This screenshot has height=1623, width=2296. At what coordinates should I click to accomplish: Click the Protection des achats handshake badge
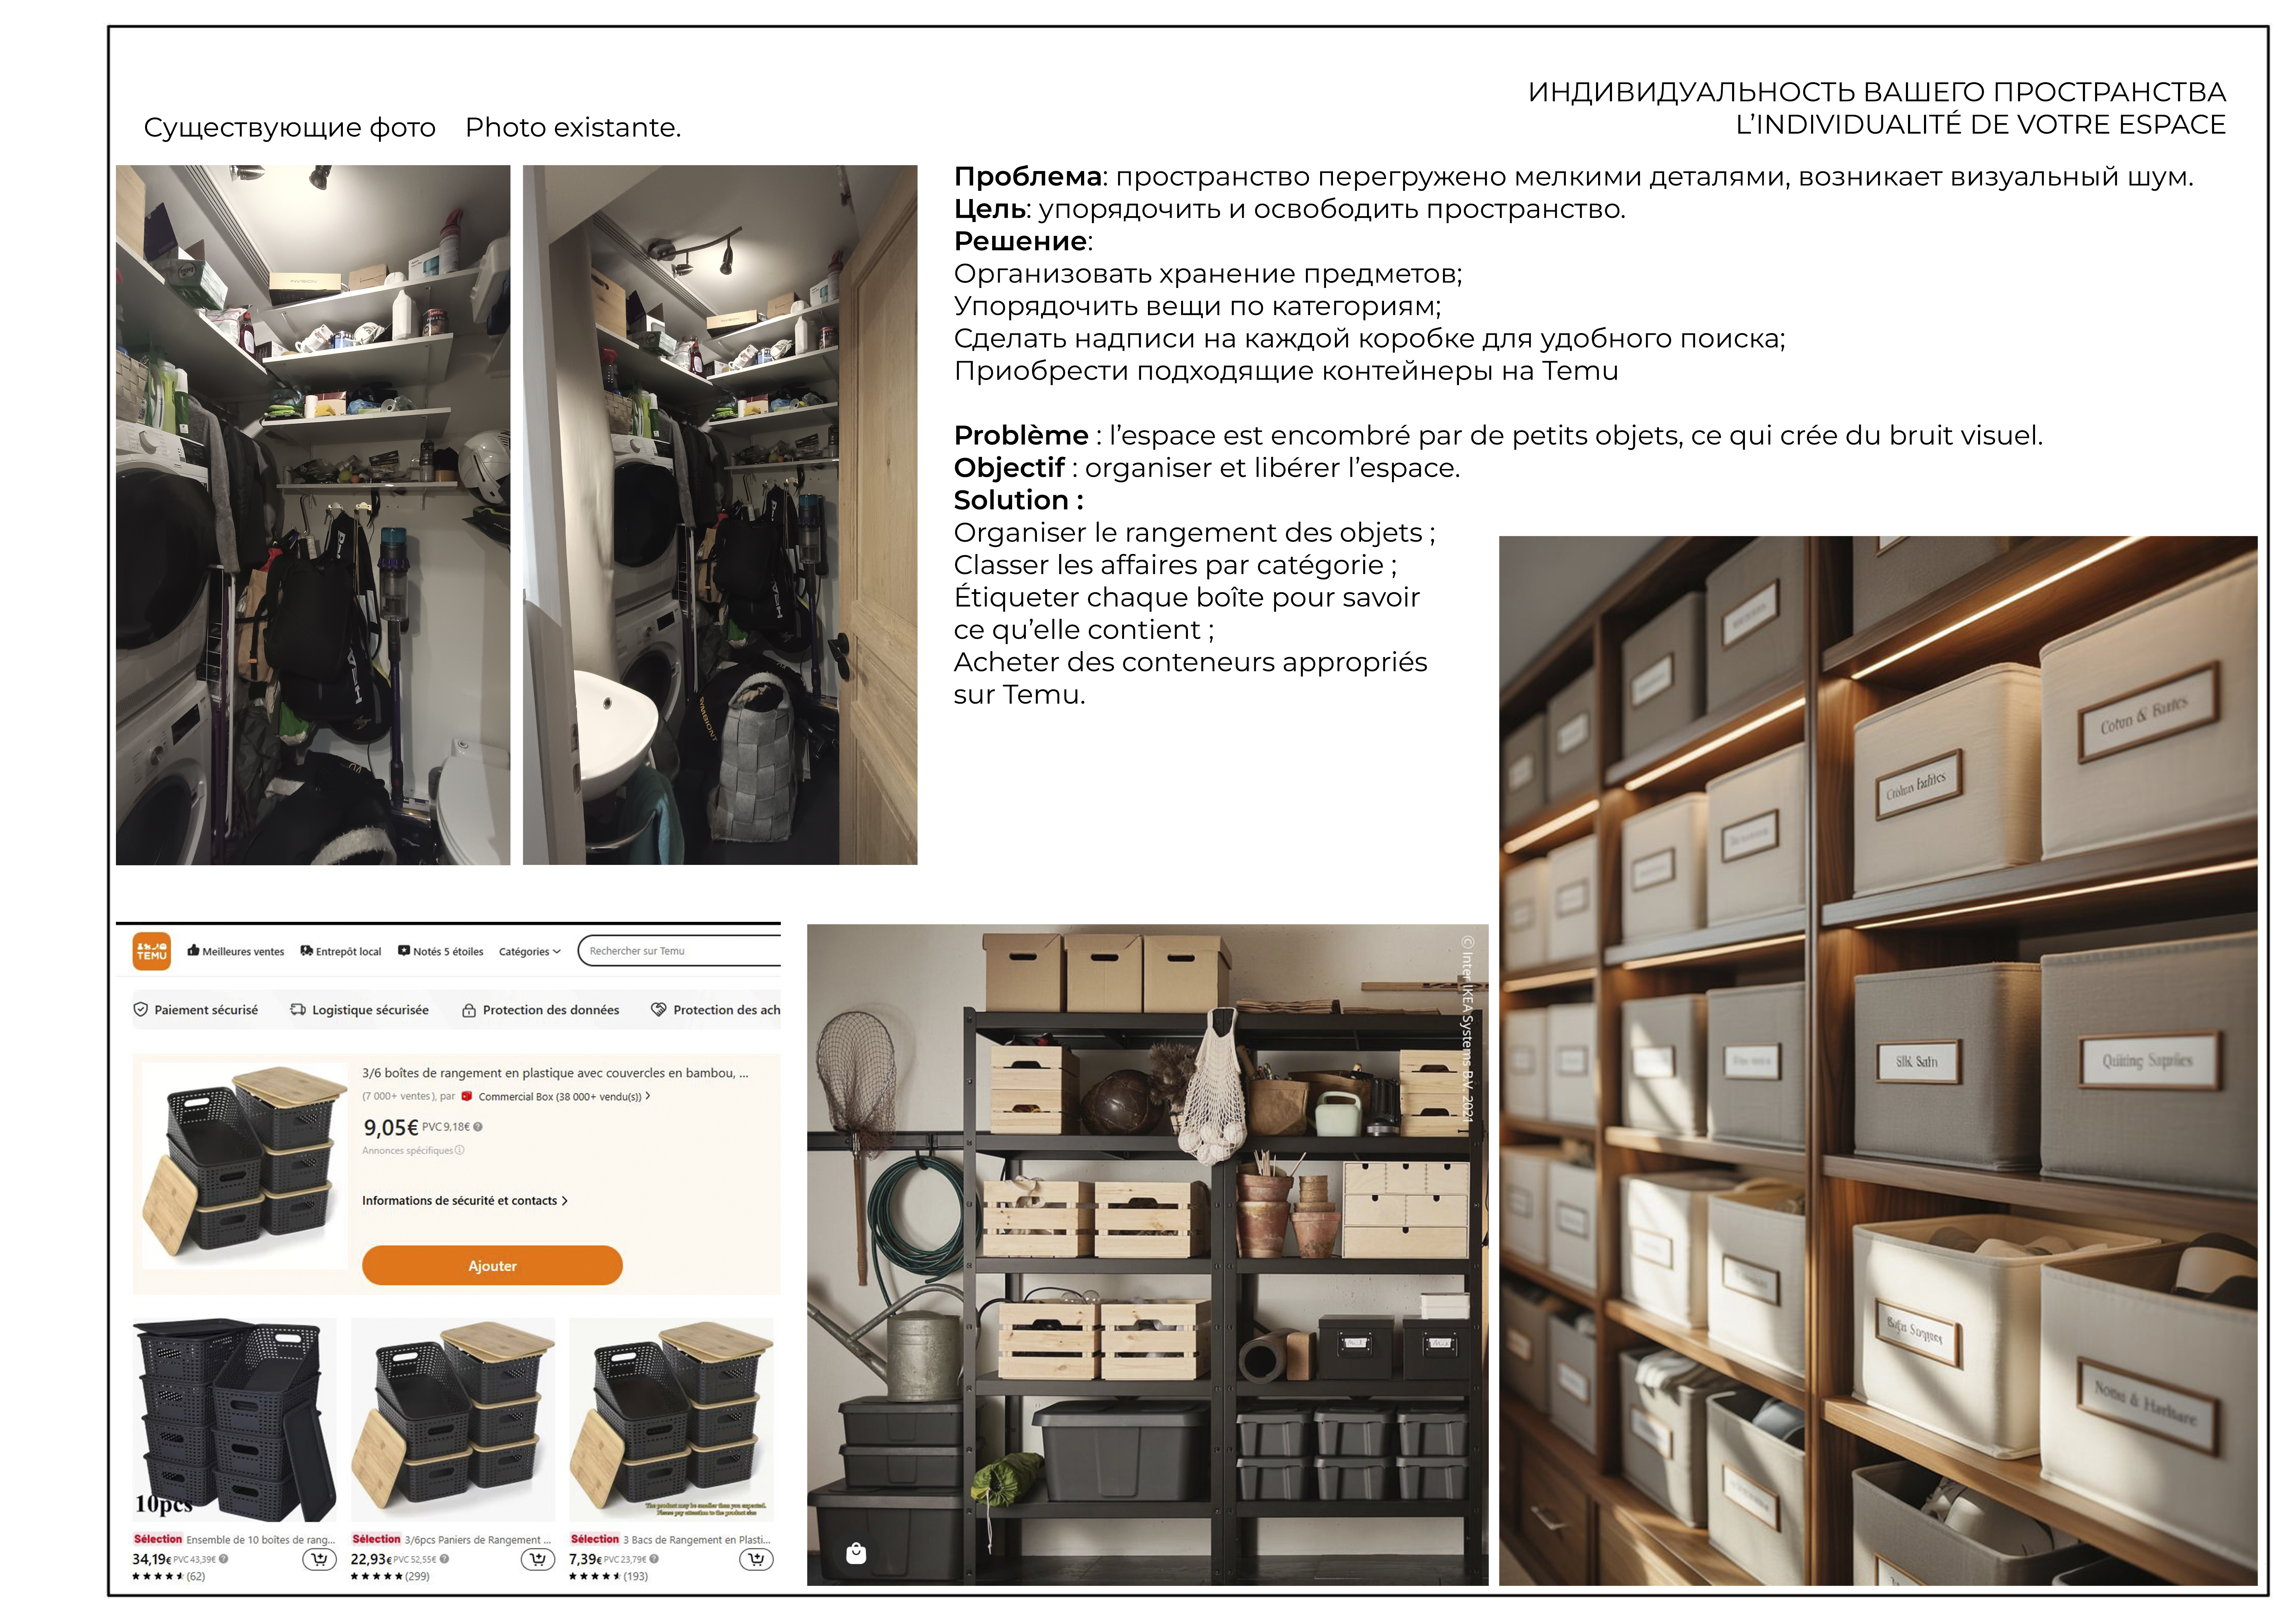(x=716, y=1010)
